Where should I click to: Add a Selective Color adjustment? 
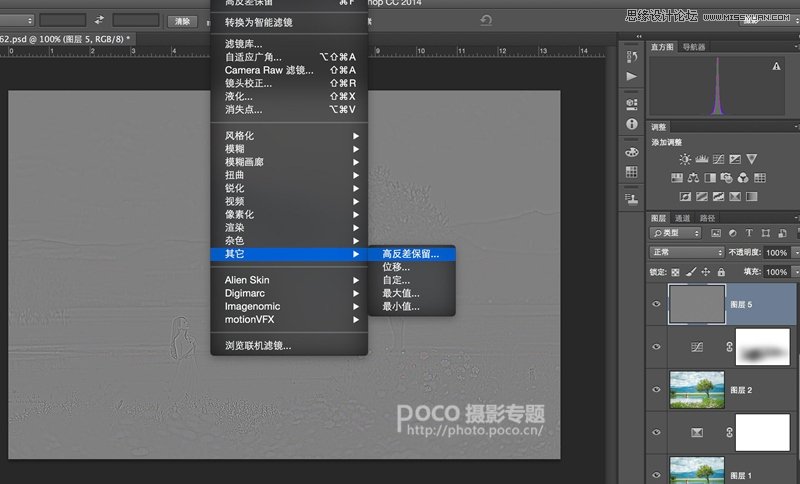tap(735, 196)
